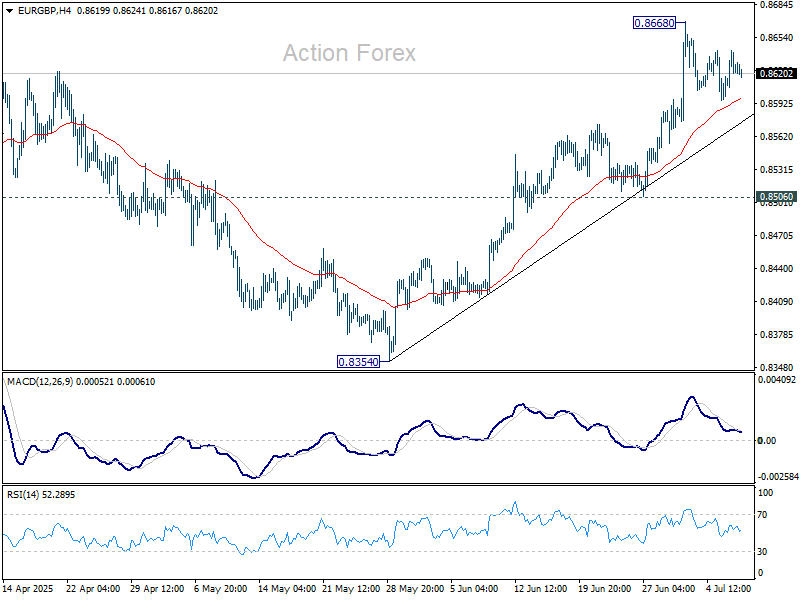Screen dimensions: 800x600
Task: Click the 21 May 12:00 time label
Action: coord(351,588)
